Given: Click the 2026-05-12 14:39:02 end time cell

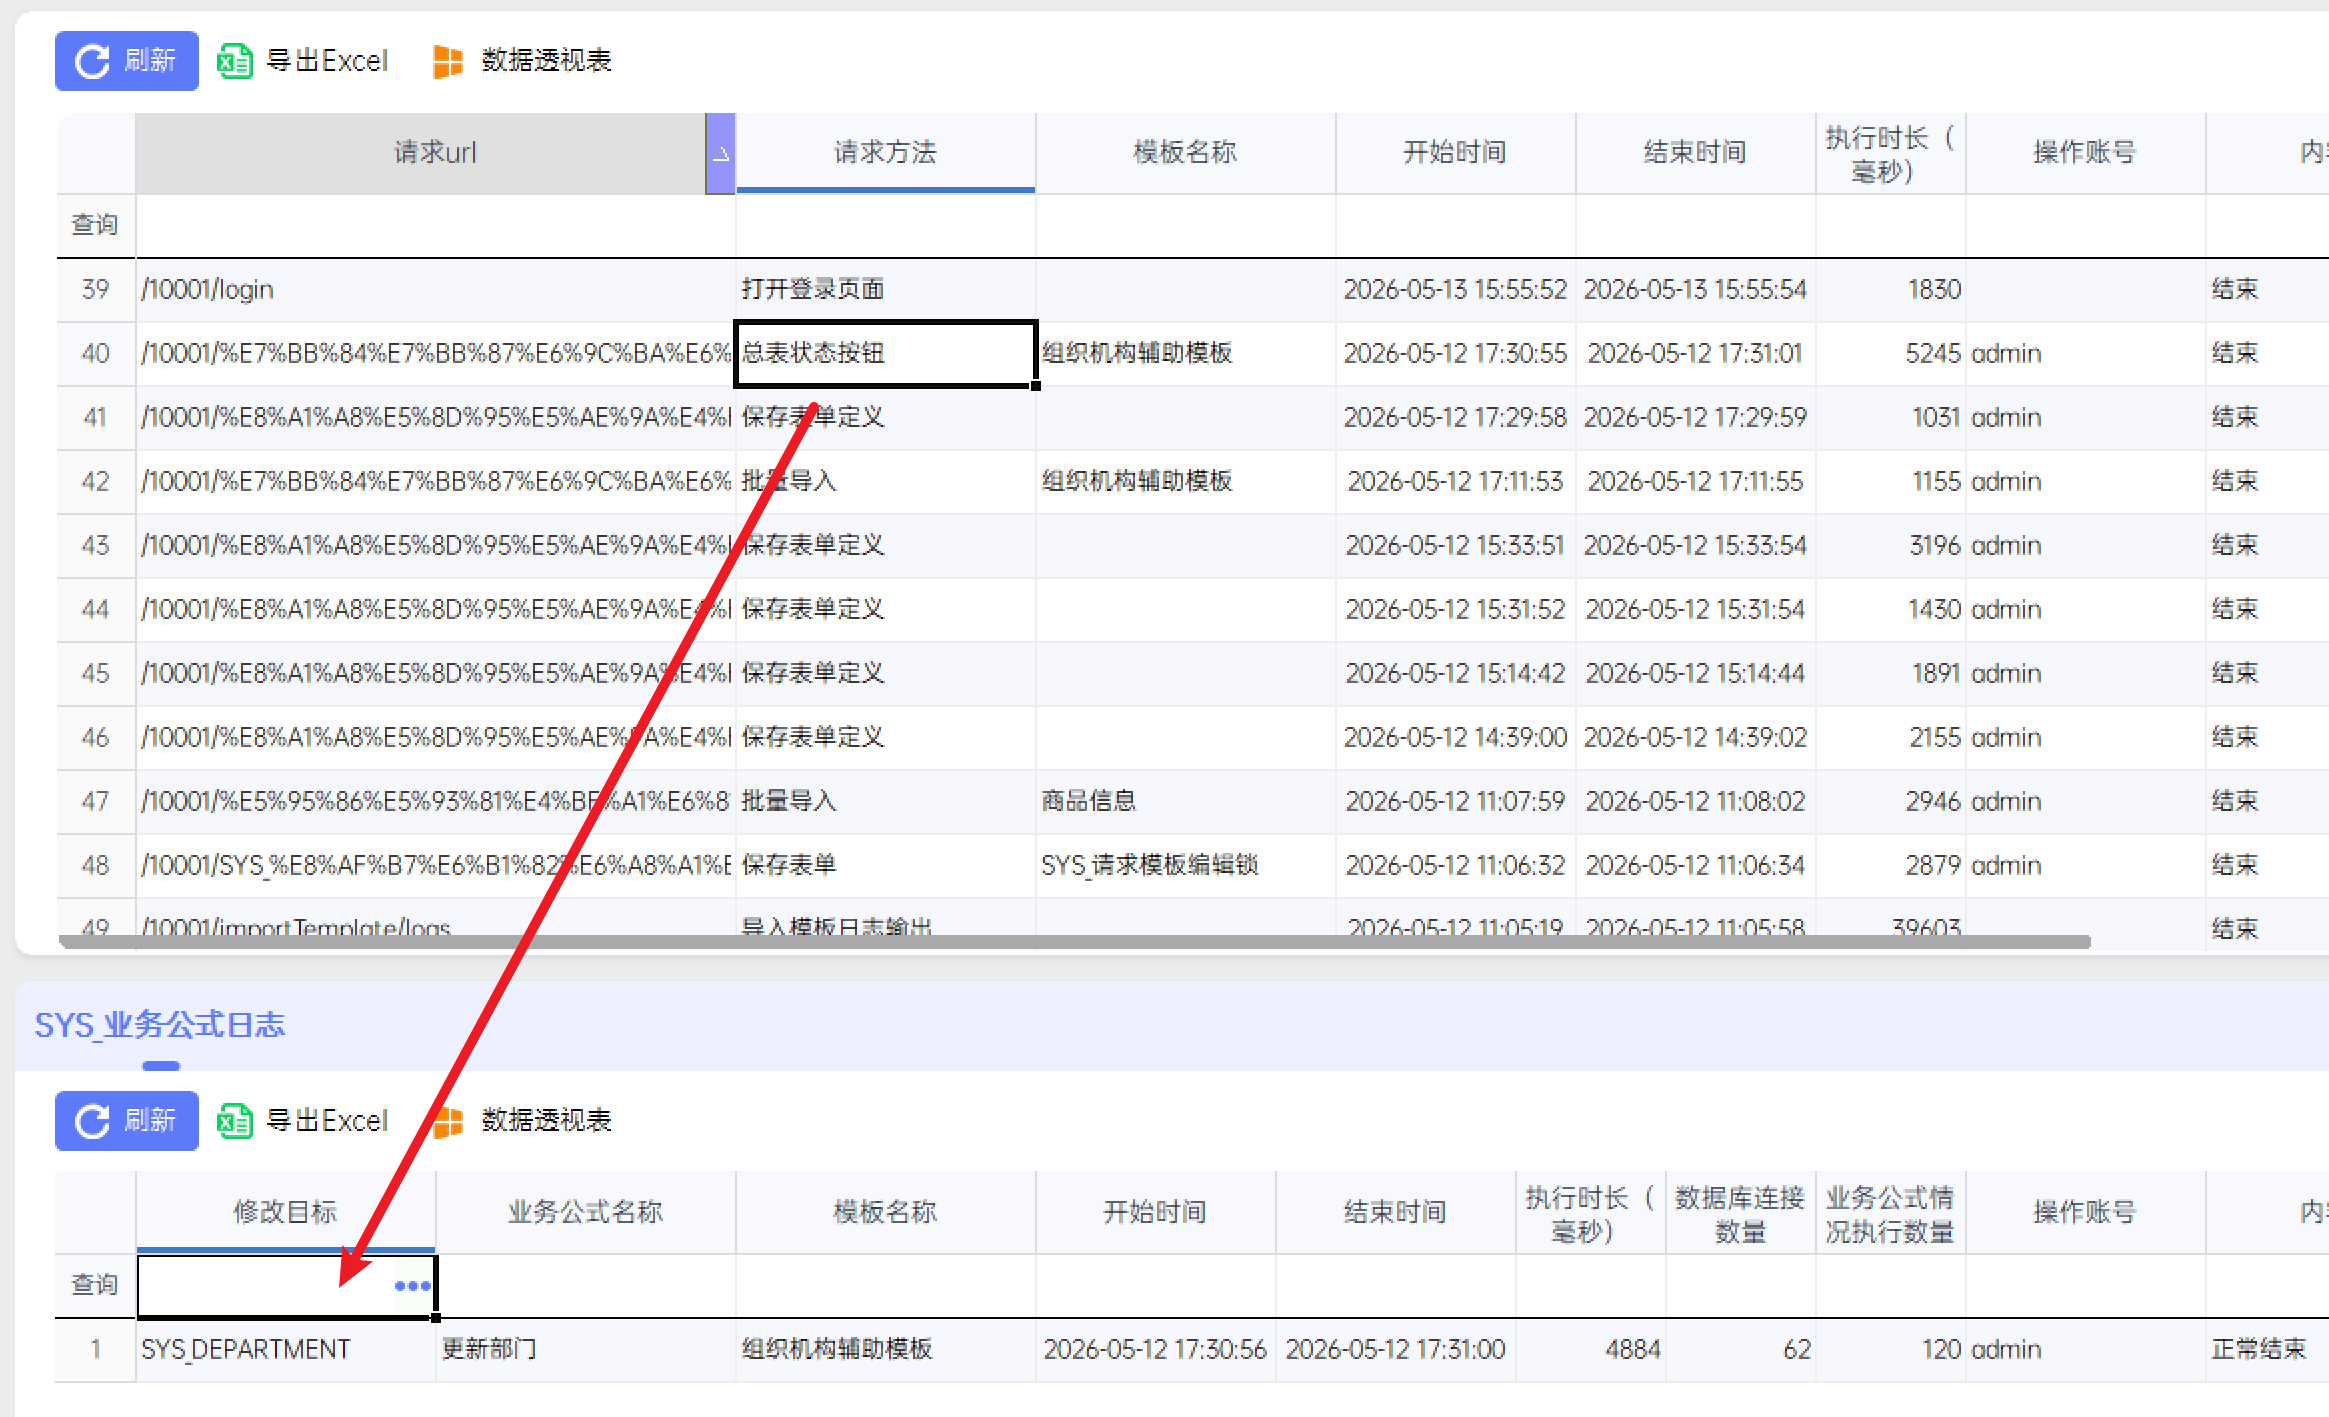Looking at the screenshot, I should point(1695,738).
